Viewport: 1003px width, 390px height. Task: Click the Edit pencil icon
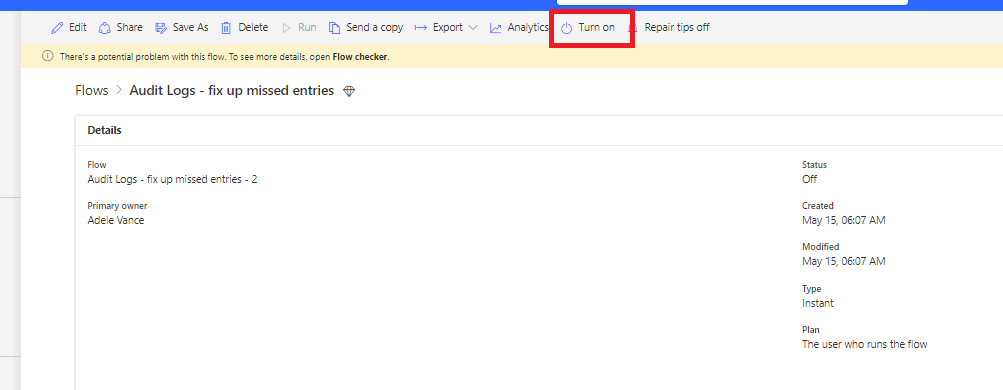pos(58,28)
